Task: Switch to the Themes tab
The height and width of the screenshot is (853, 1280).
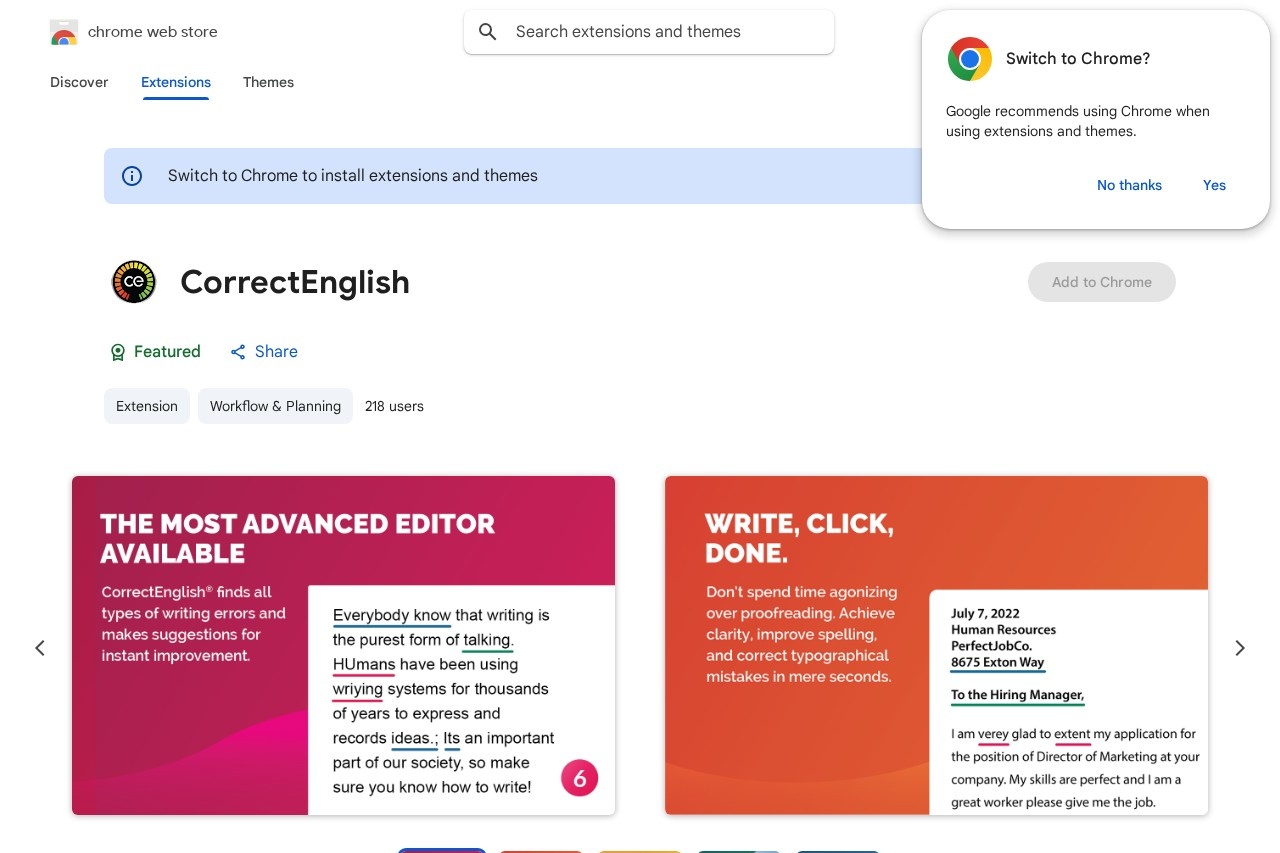Action: tap(268, 82)
